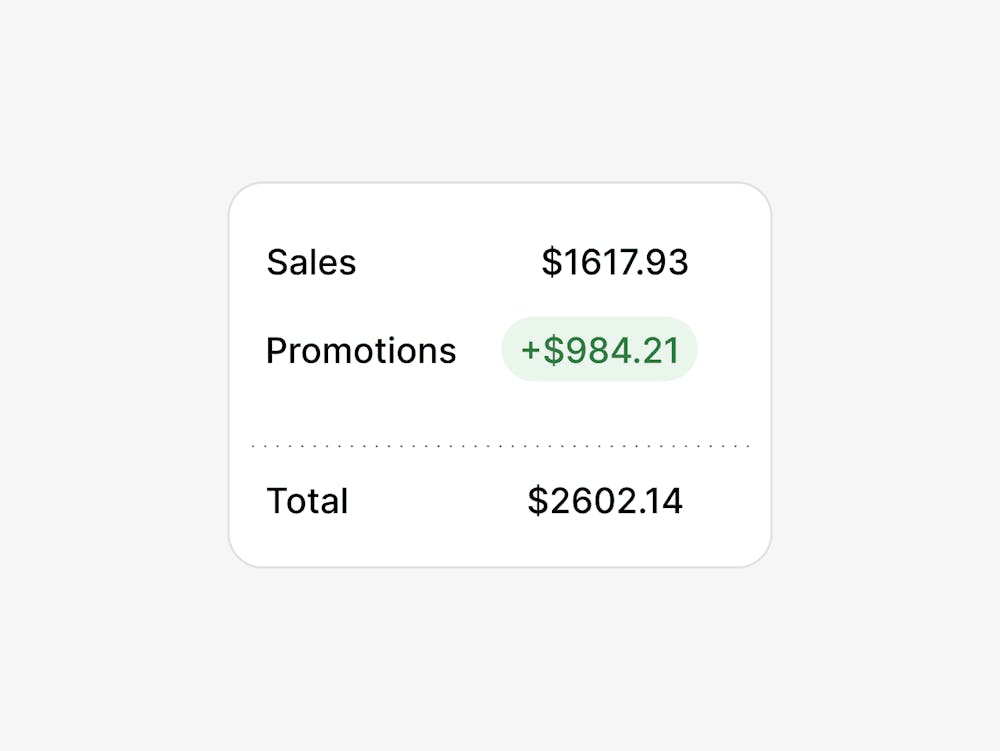This screenshot has height=751, width=1000.
Task: Click the Sales label
Action: tap(311, 262)
